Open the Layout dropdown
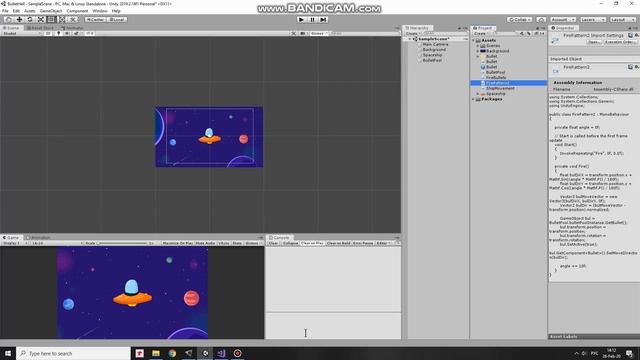 [x=622, y=19]
